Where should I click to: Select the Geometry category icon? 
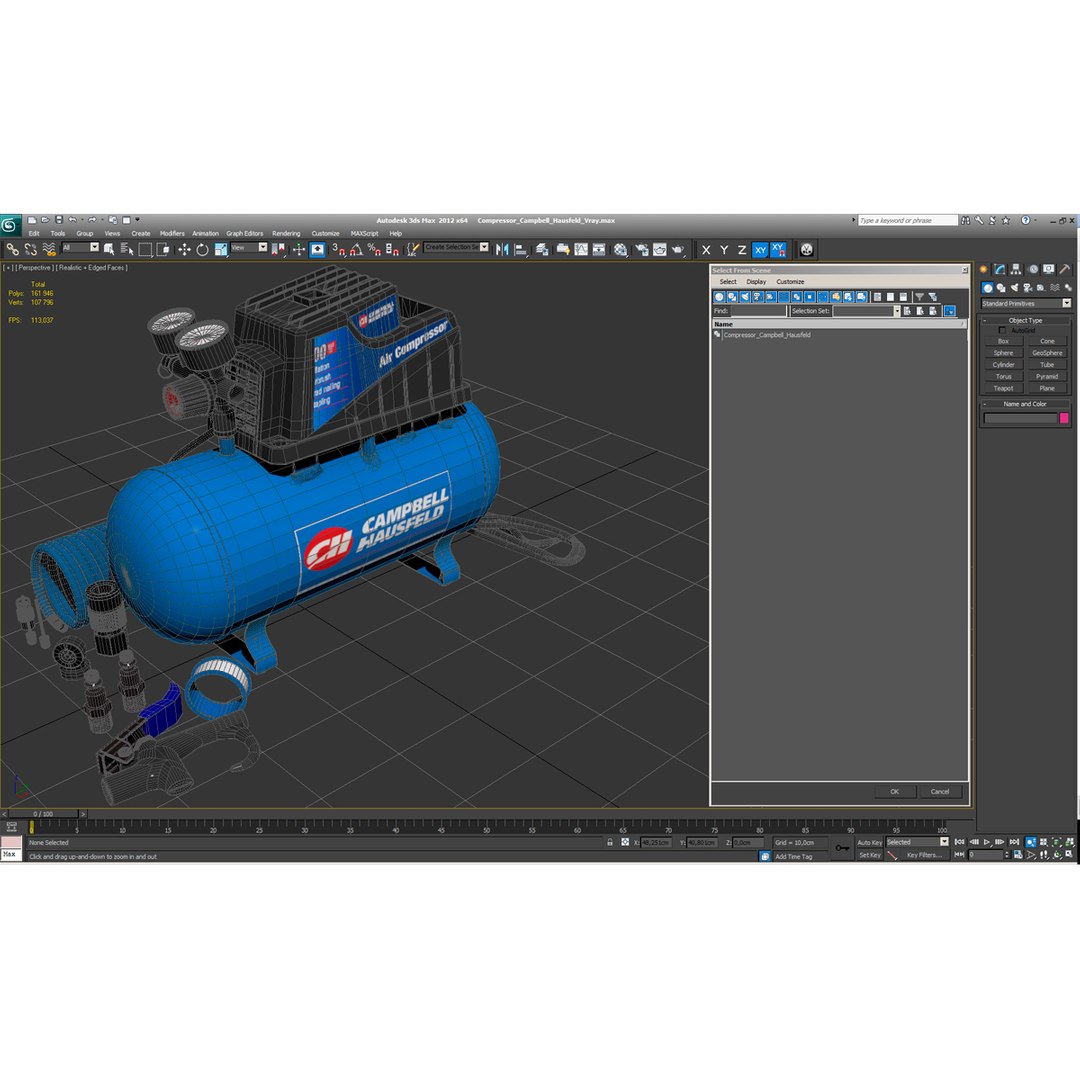coord(988,288)
